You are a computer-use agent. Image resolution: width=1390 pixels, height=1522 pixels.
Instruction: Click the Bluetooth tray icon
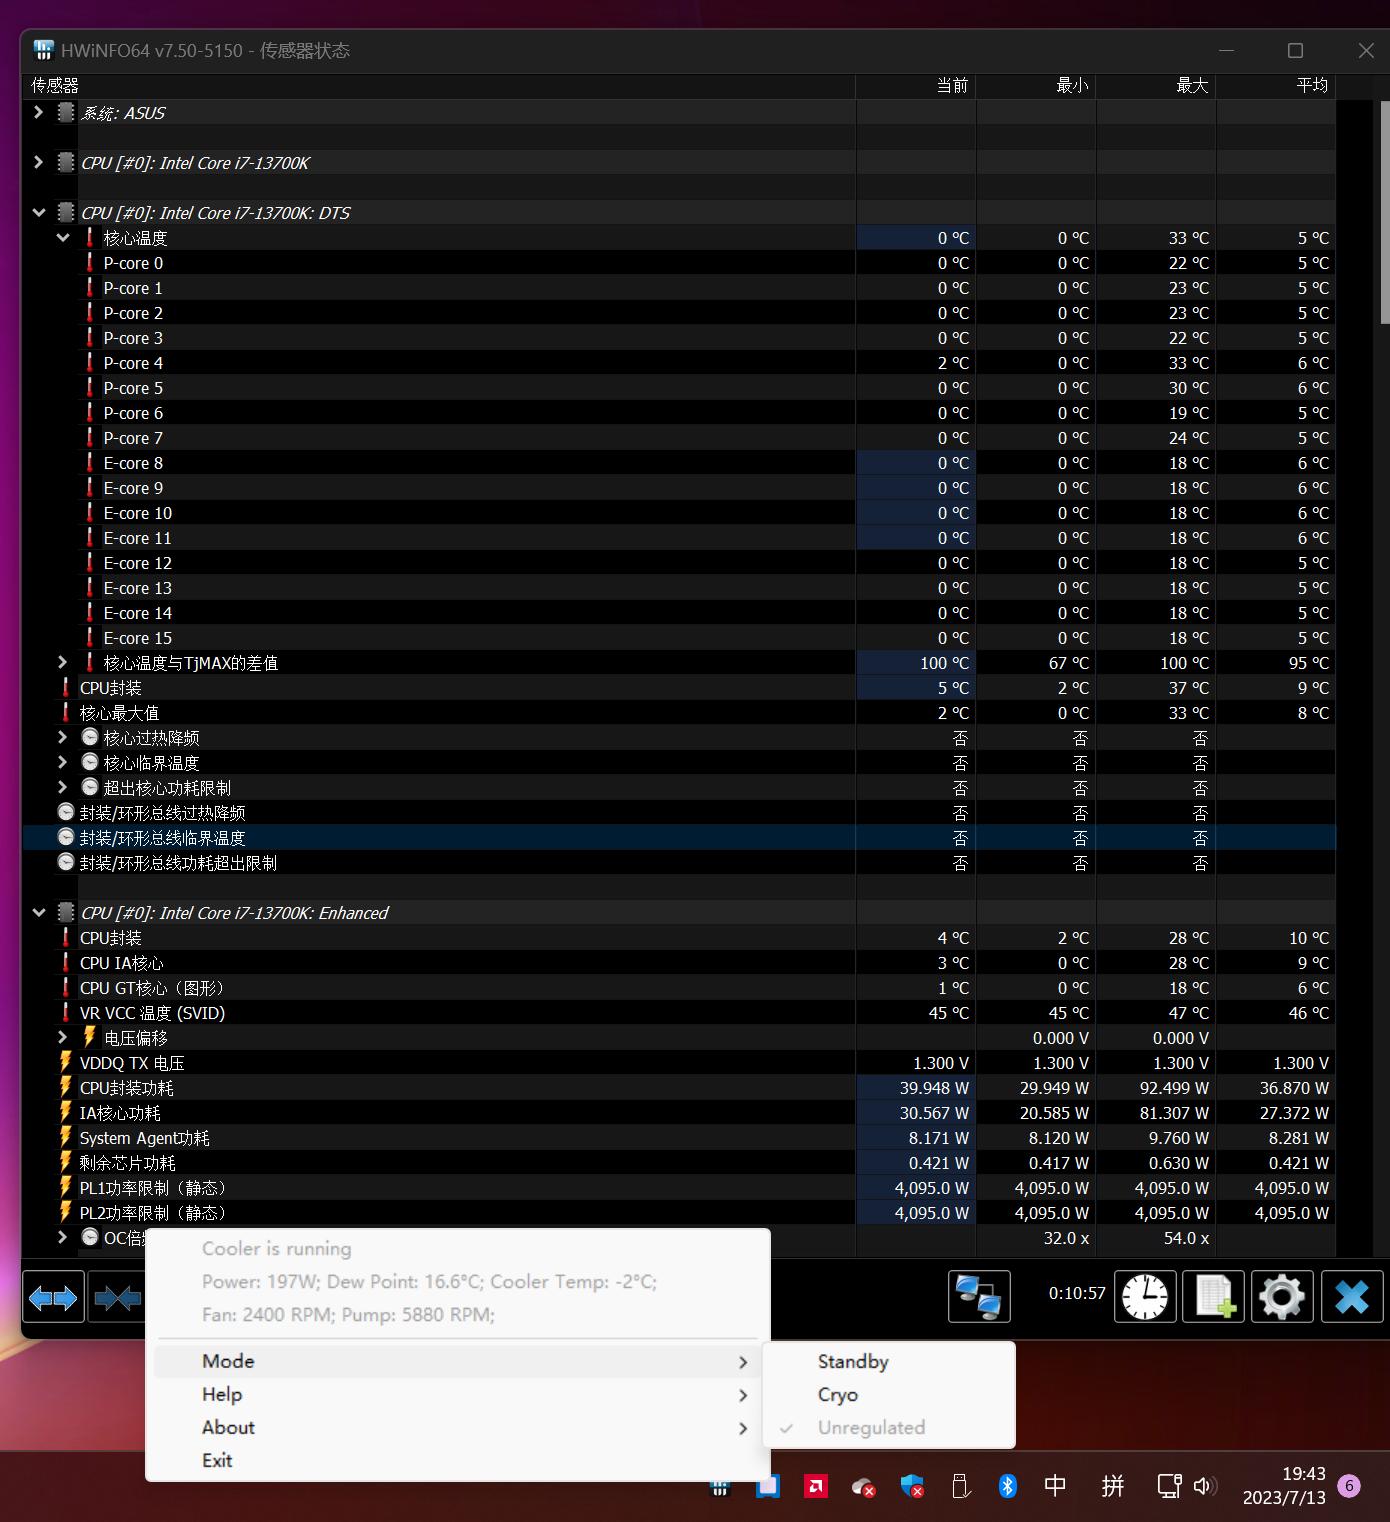click(x=1007, y=1486)
